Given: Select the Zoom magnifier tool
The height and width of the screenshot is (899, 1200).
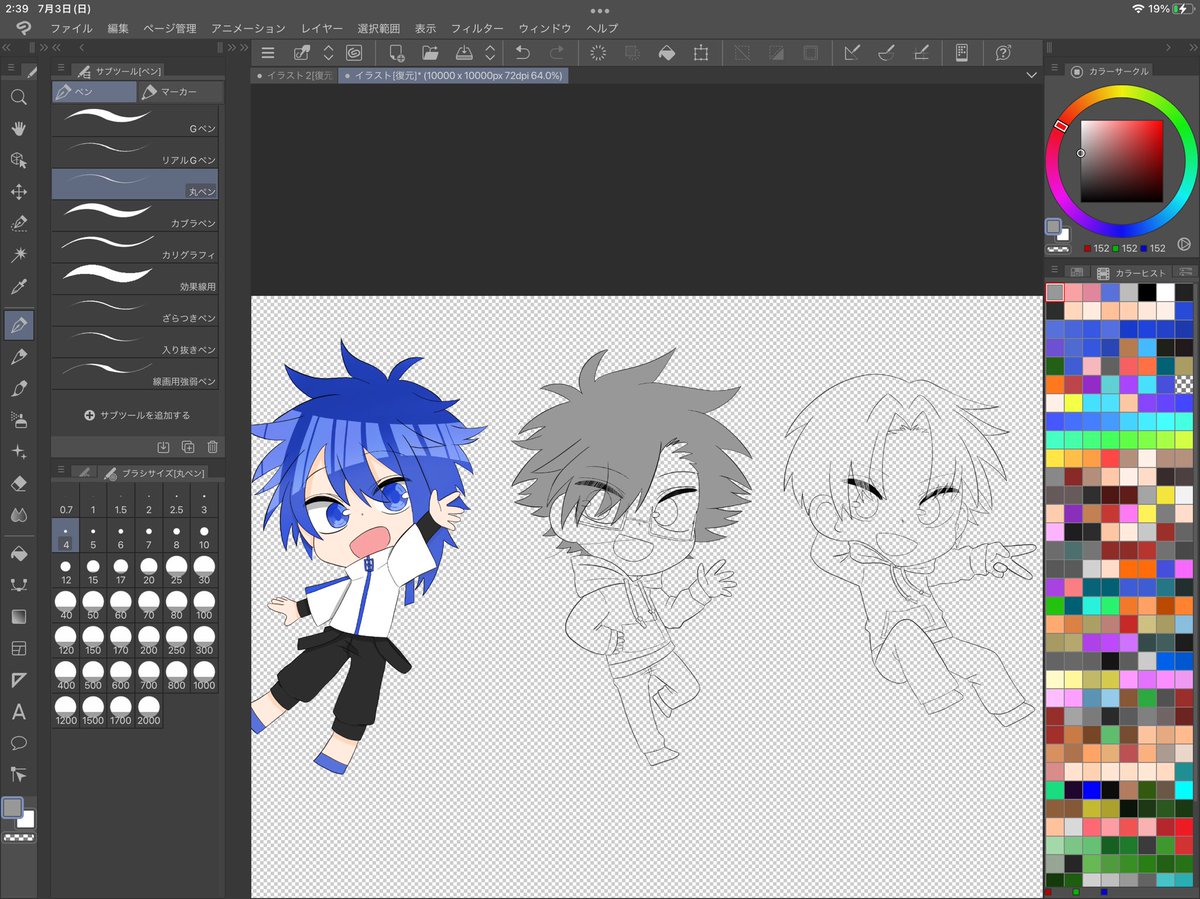Looking at the screenshot, I should point(18,97).
